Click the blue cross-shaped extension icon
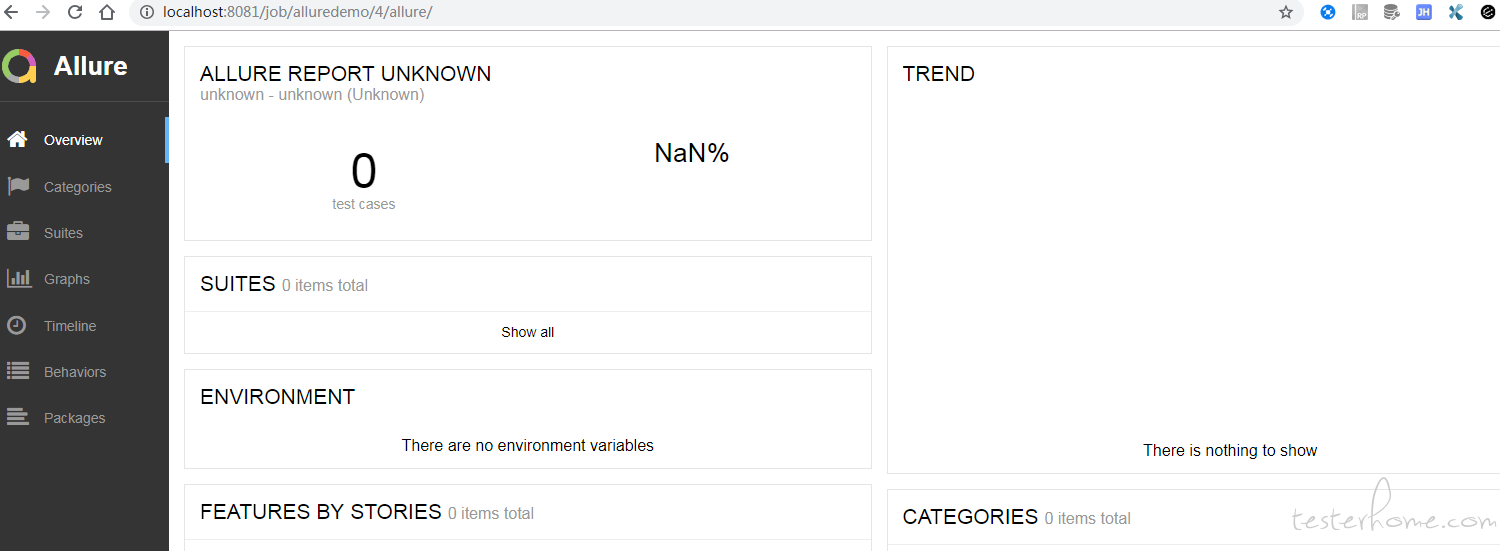This screenshot has height=551, width=1500. pyautogui.click(x=1455, y=13)
